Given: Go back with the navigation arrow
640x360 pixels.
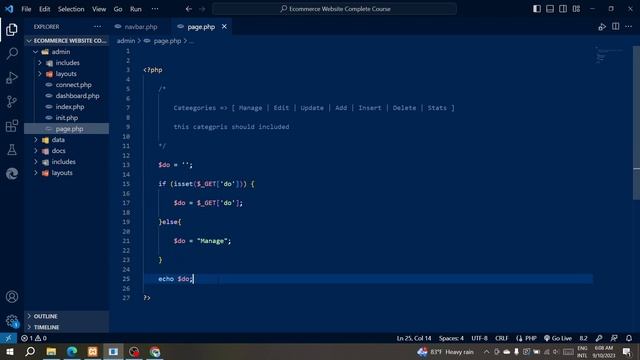Looking at the screenshot, I should coord(189,9).
